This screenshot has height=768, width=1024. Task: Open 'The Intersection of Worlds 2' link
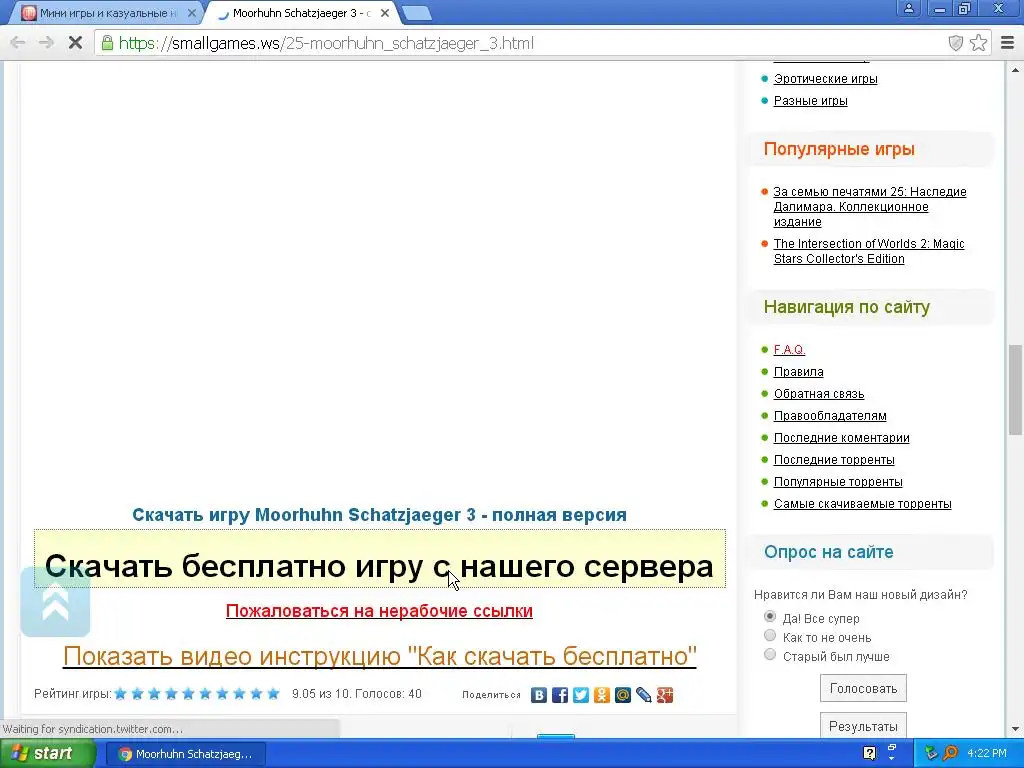[869, 251]
